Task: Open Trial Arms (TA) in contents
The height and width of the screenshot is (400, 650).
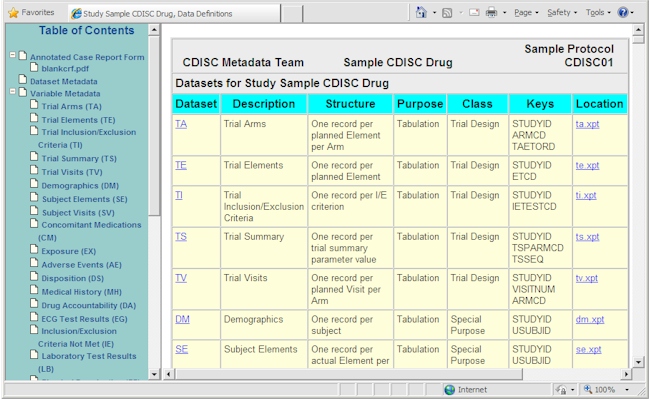Action: (x=71, y=107)
